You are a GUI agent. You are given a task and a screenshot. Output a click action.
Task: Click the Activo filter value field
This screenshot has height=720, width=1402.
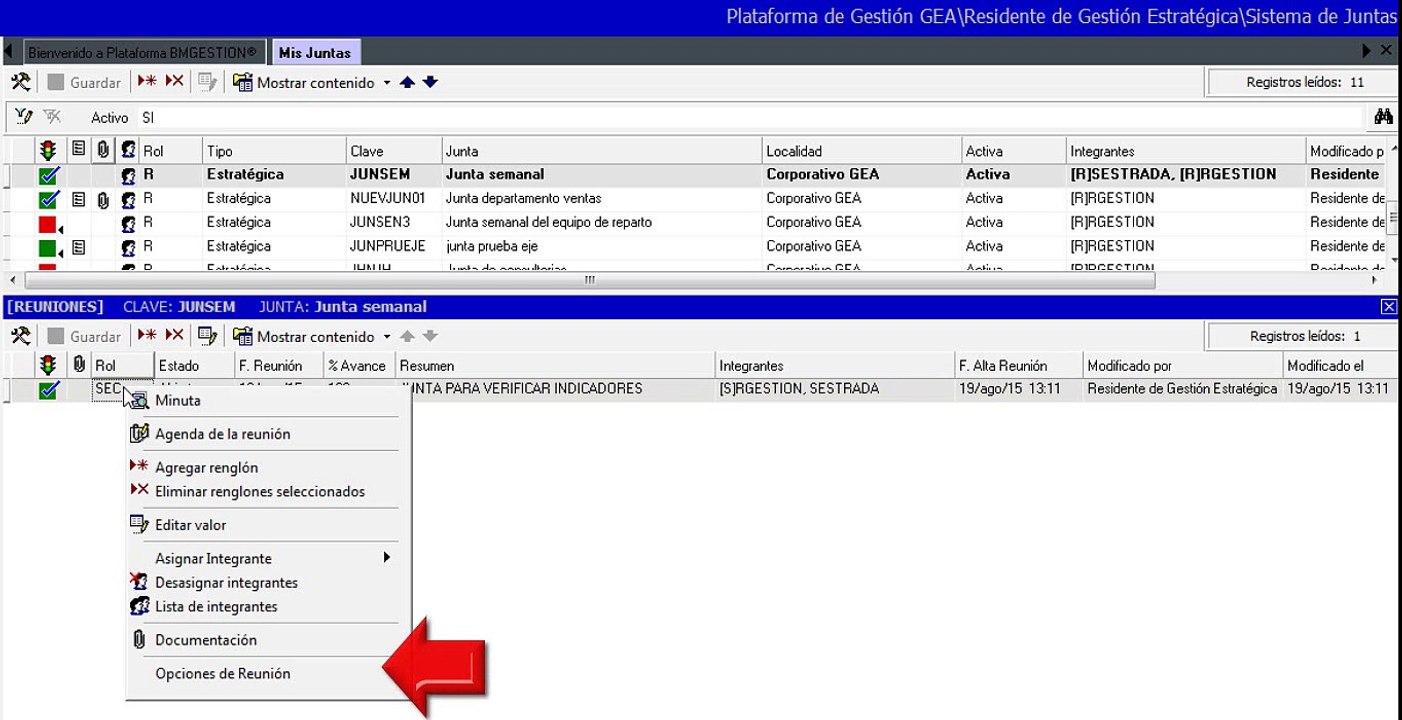pyautogui.click(x=750, y=118)
